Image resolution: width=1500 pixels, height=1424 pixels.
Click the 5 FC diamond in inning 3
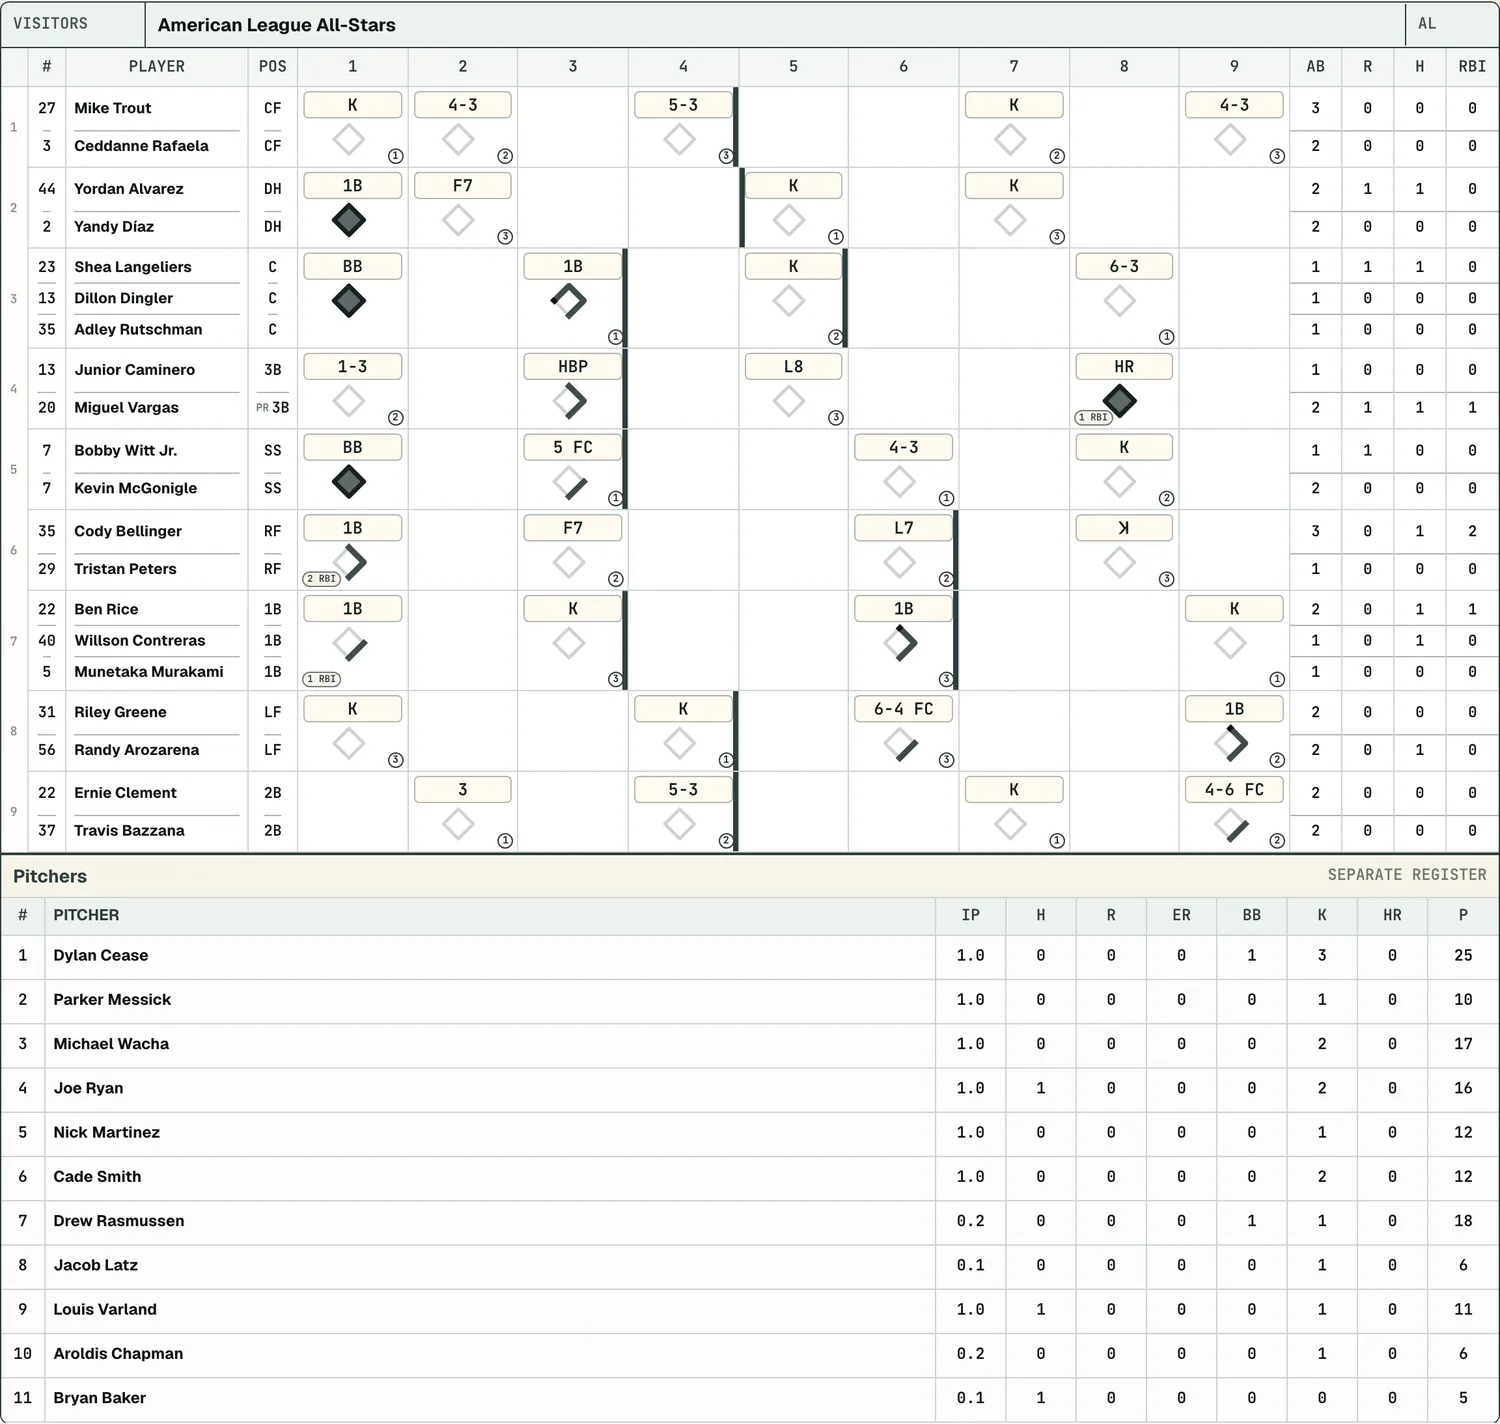pyautogui.click(x=569, y=482)
